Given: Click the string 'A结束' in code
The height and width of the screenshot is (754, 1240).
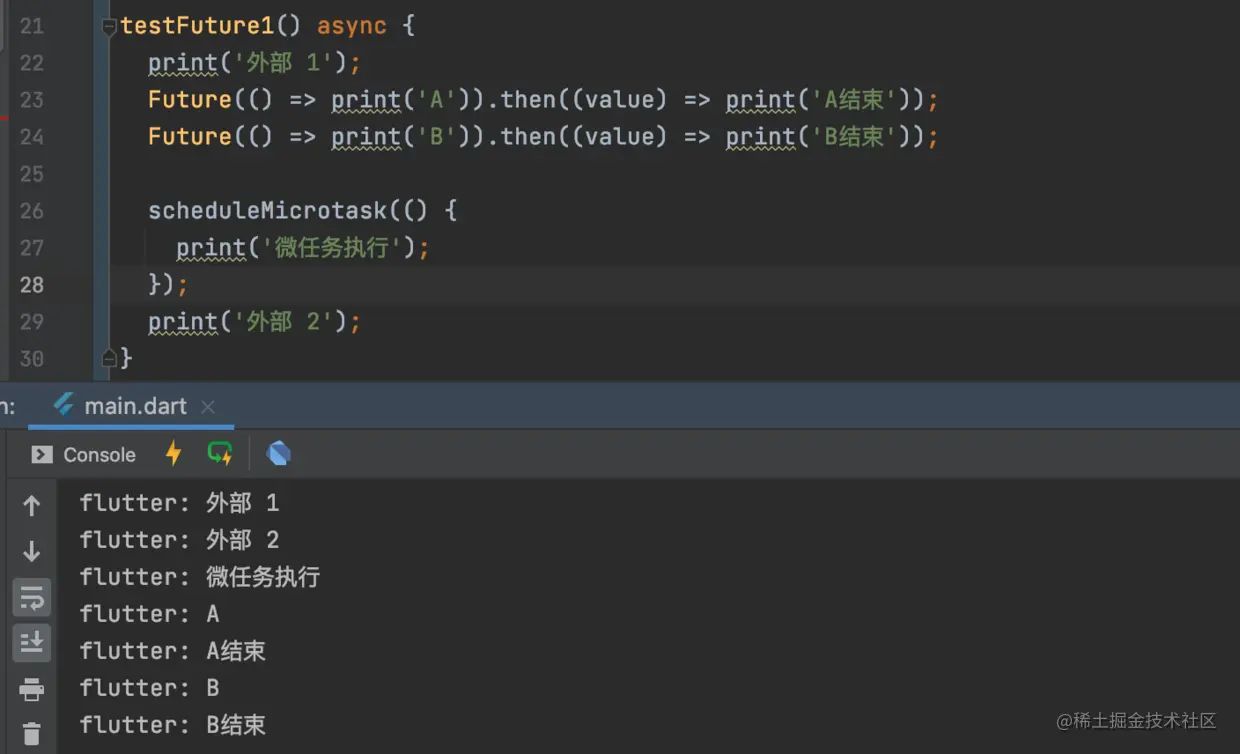Looking at the screenshot, I should [x=854, y=99].
